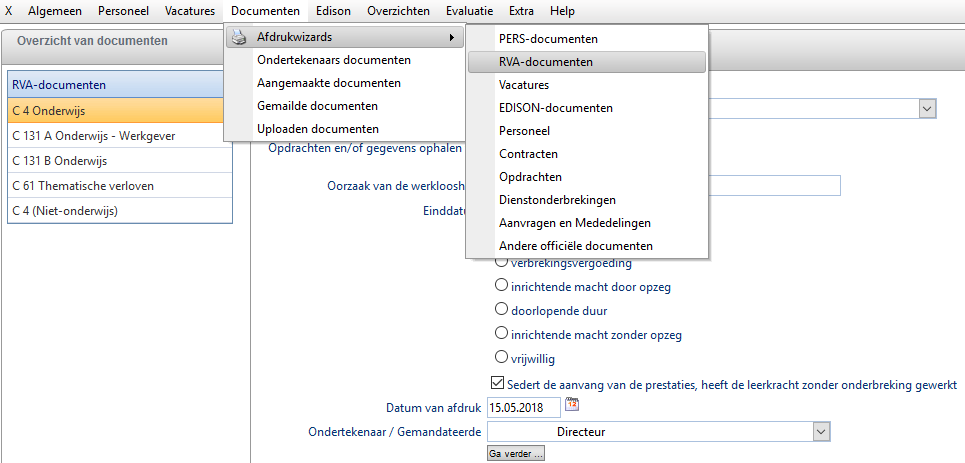Choose Ondertekenaars documenten menu entry
965x463 pixels.
334,60
